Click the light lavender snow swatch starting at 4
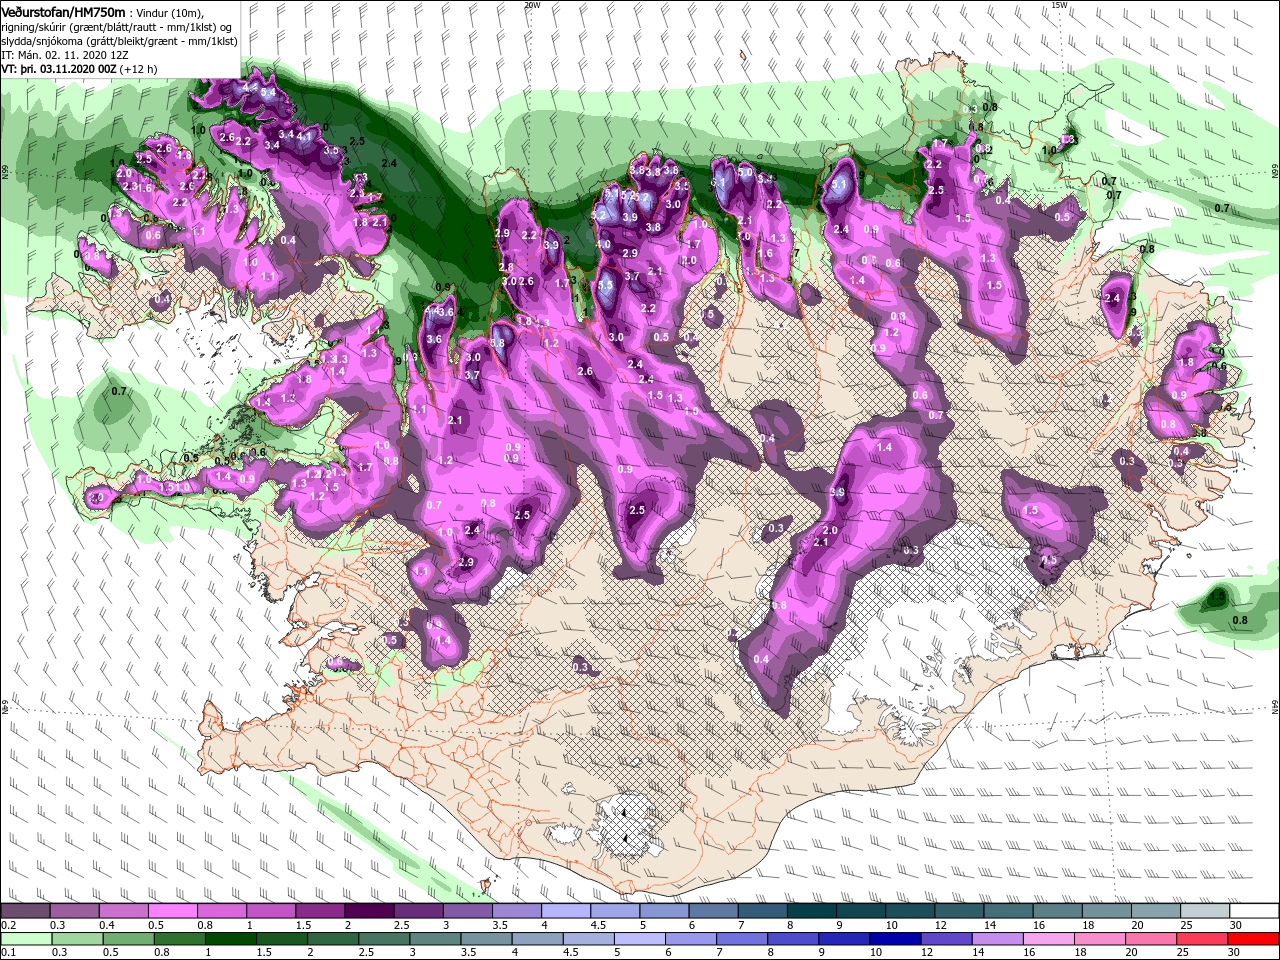The height and width of the screenshot is (960, 1280). (x=564, y=911)
